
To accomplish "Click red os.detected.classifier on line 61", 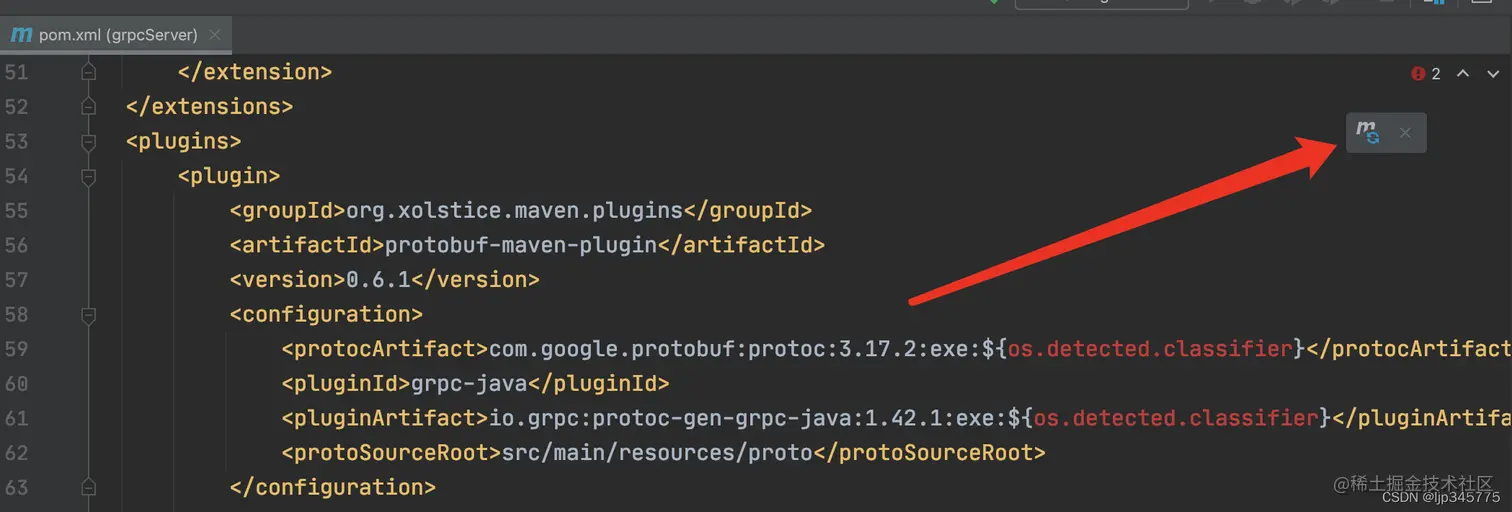I will tap(1176, 418).
